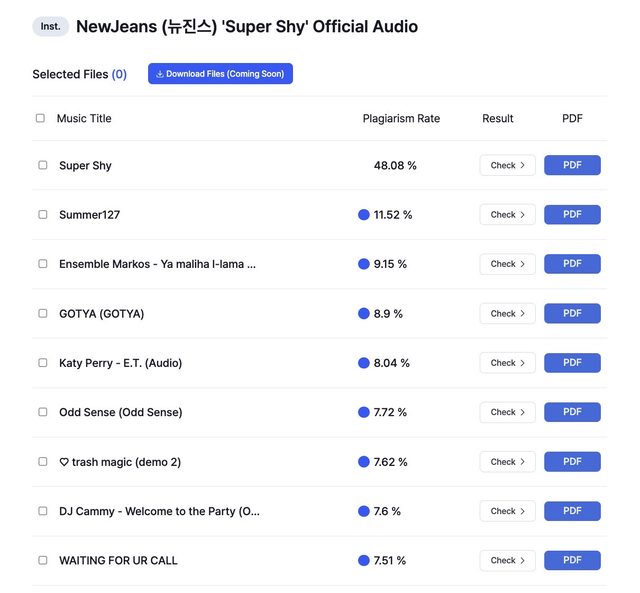Open Check result for Odd Sense
640x593 pixels.
click(x=507, y=412)
